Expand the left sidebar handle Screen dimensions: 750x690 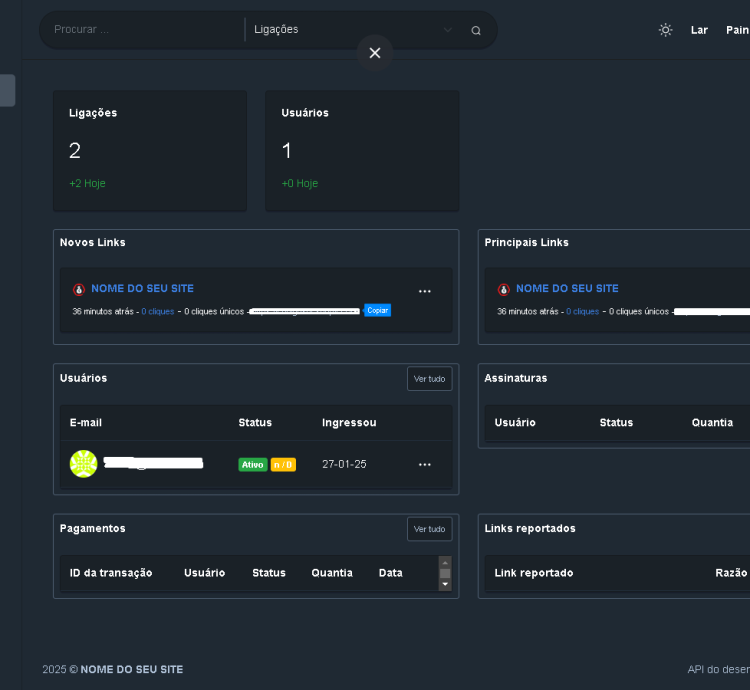tap(7, 90)
